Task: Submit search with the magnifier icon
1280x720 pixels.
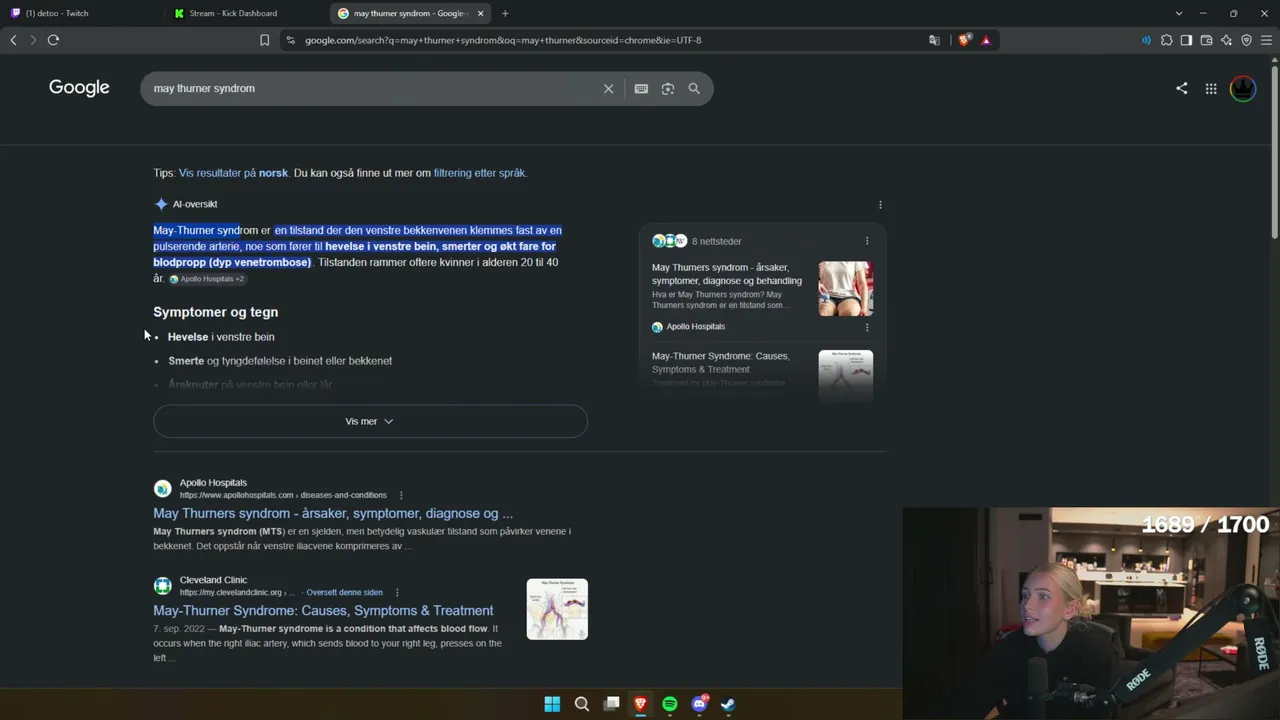Action: pos(694,89)
